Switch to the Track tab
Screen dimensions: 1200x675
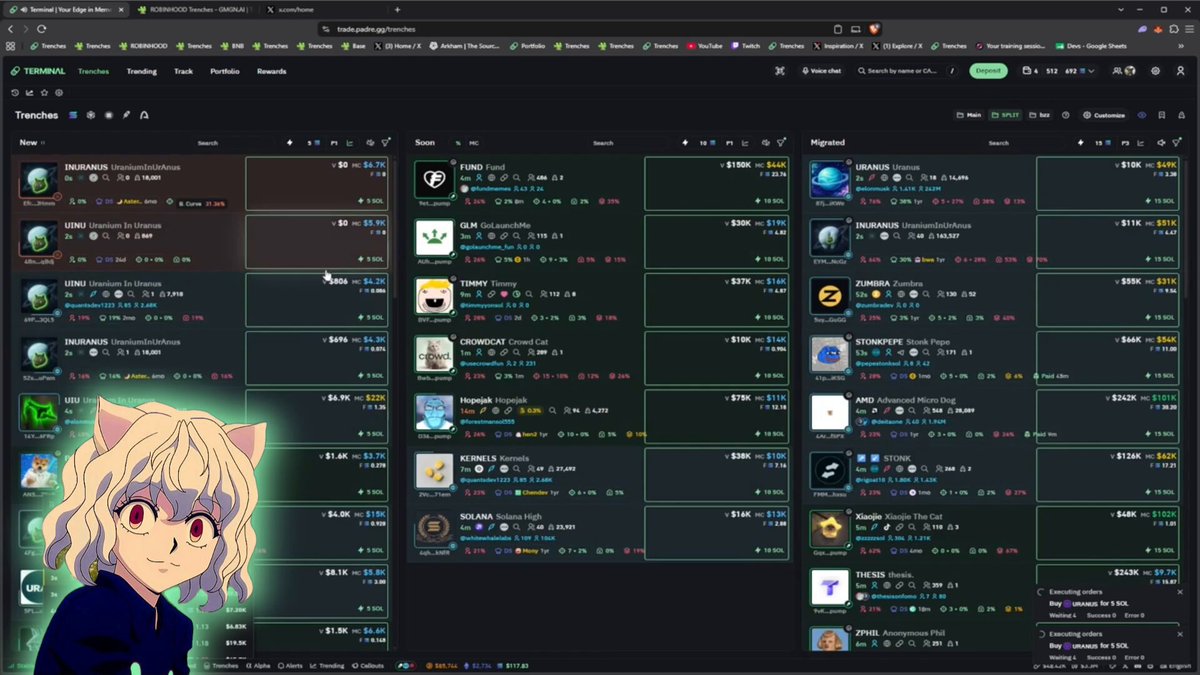coord(183,71)
